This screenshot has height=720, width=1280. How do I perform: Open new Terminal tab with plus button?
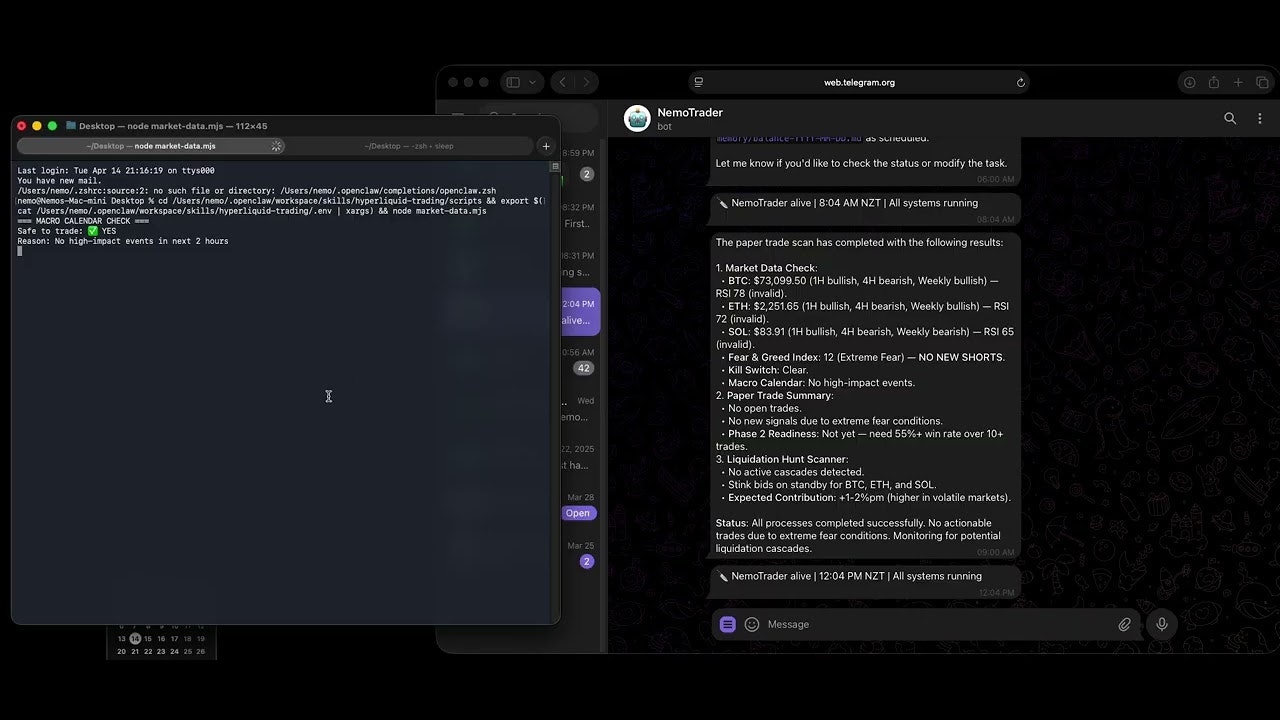coord(546,146)
